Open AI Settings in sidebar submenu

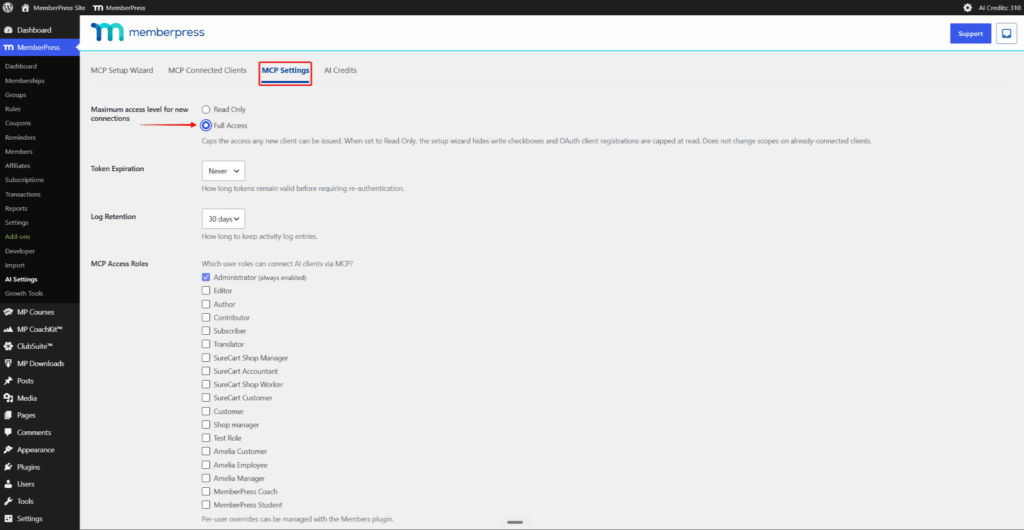(x=21, y=279)
